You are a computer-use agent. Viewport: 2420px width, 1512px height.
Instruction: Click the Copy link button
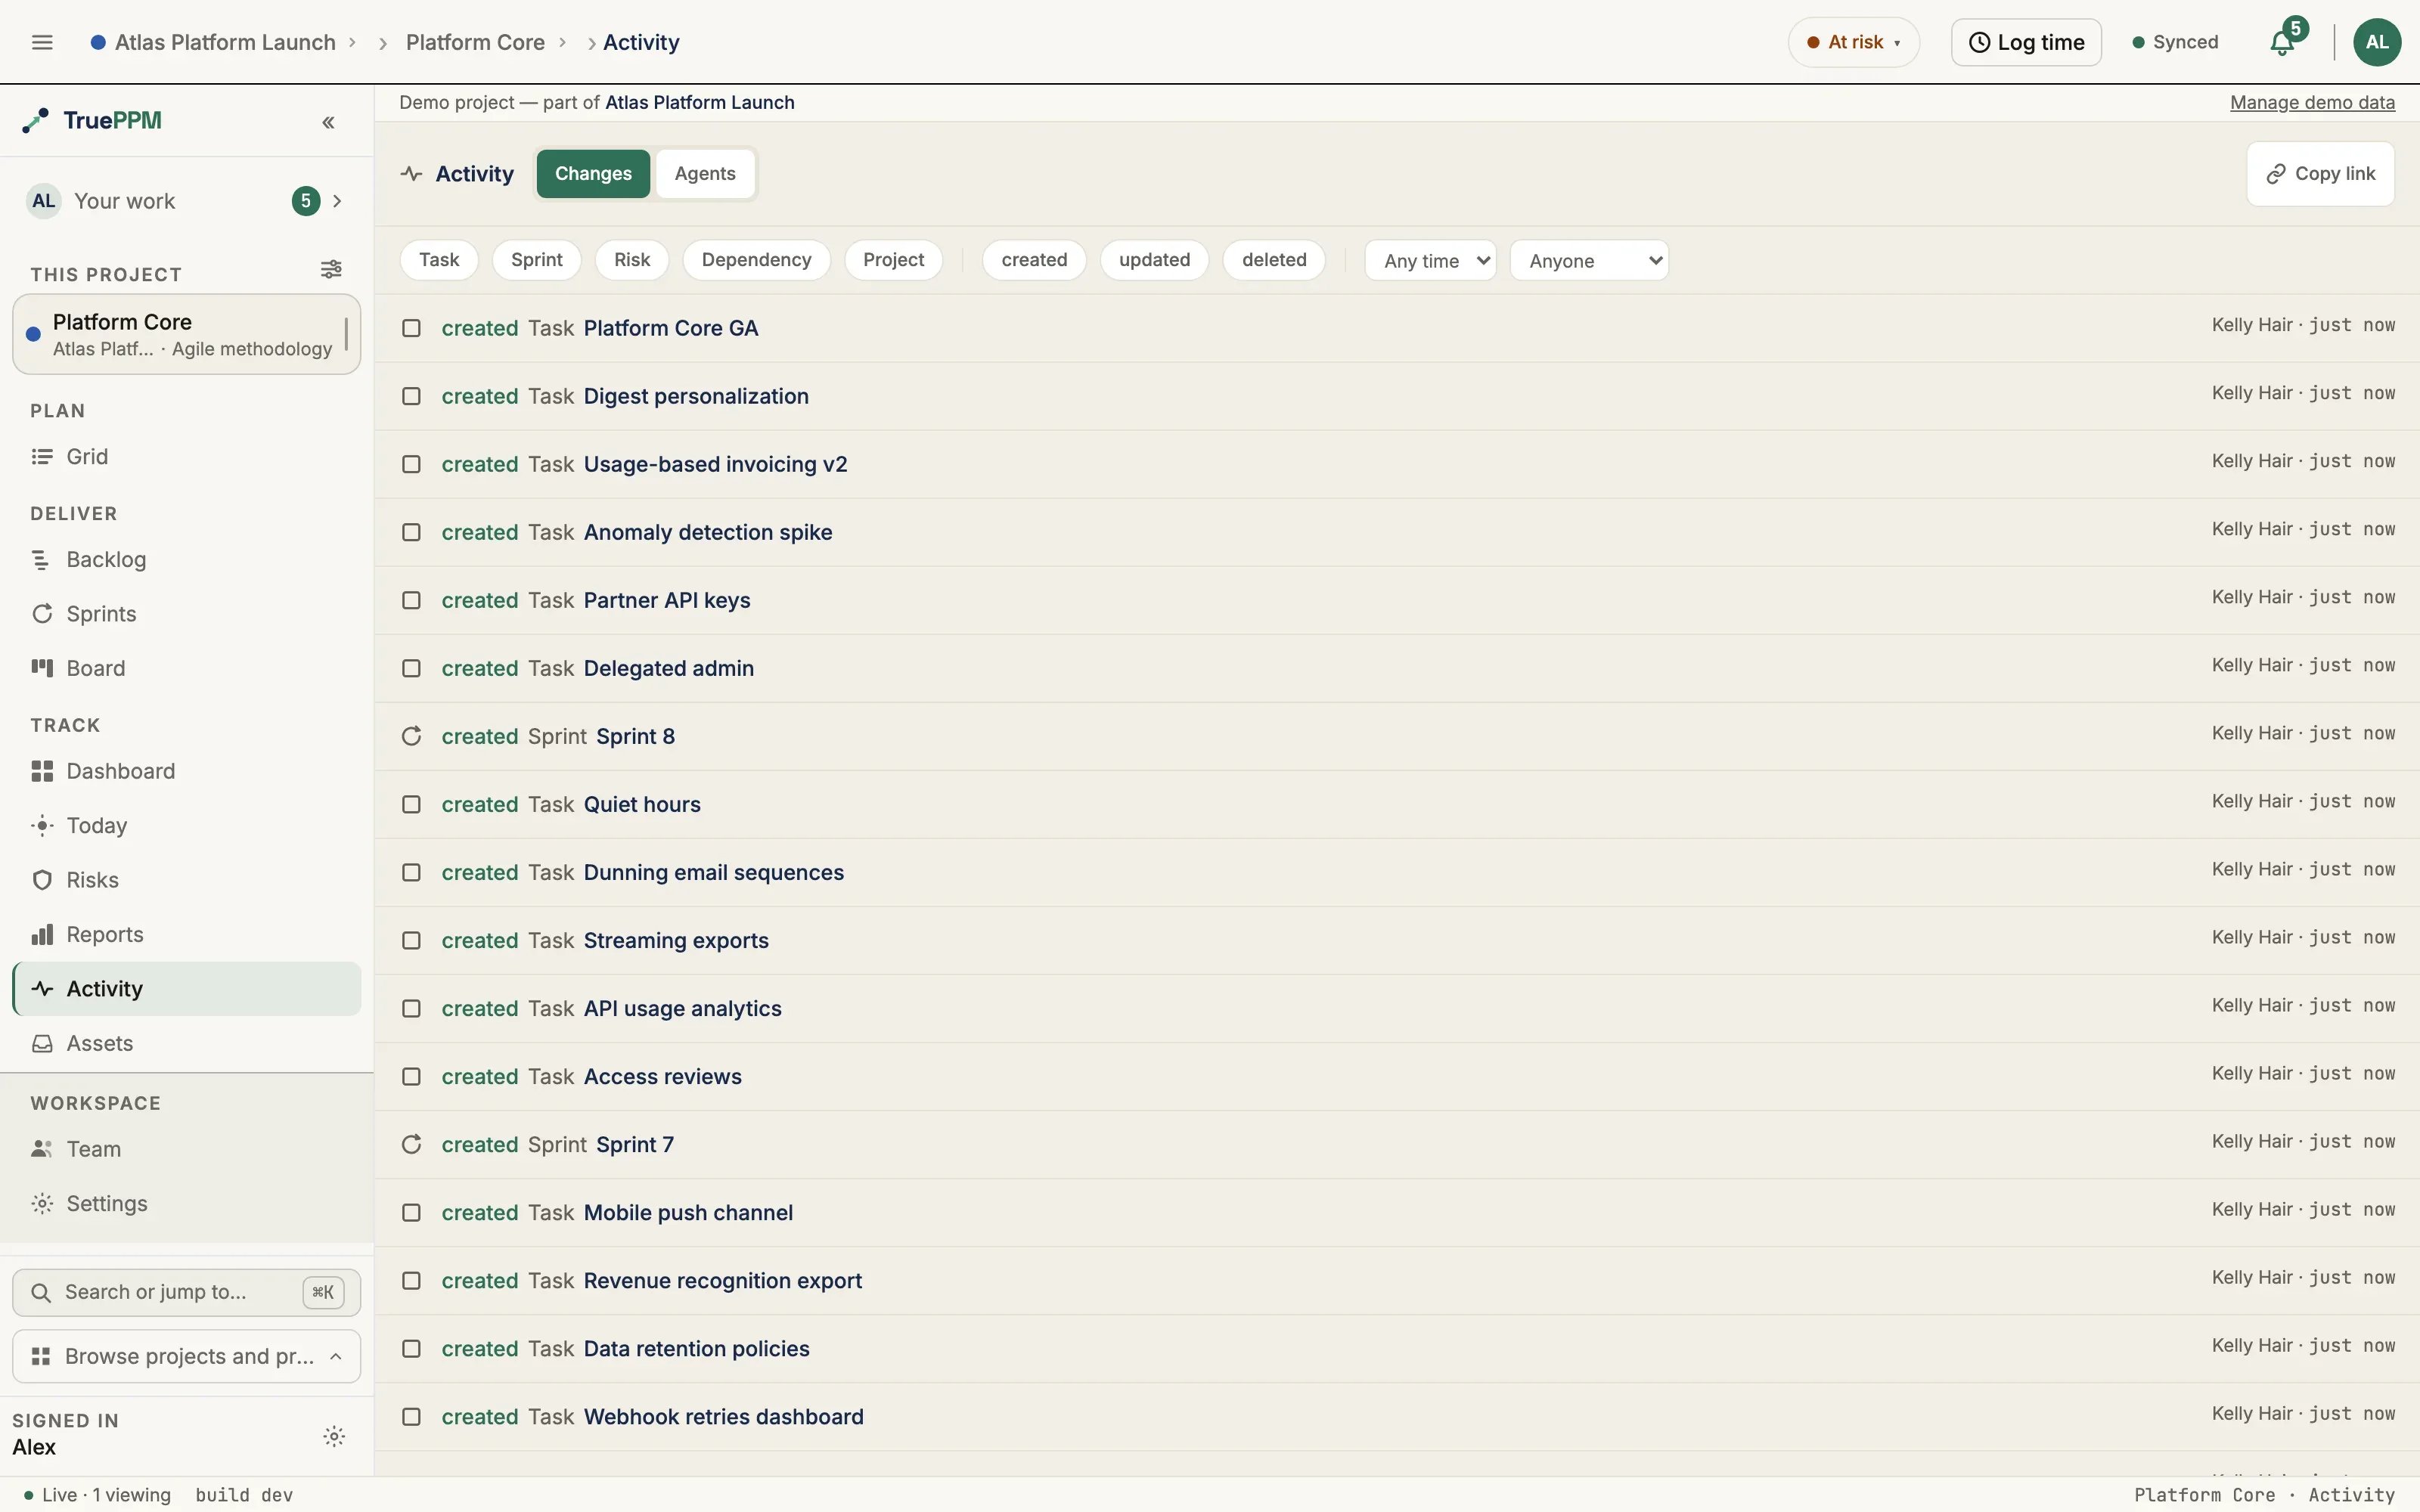pos(2320,174)
